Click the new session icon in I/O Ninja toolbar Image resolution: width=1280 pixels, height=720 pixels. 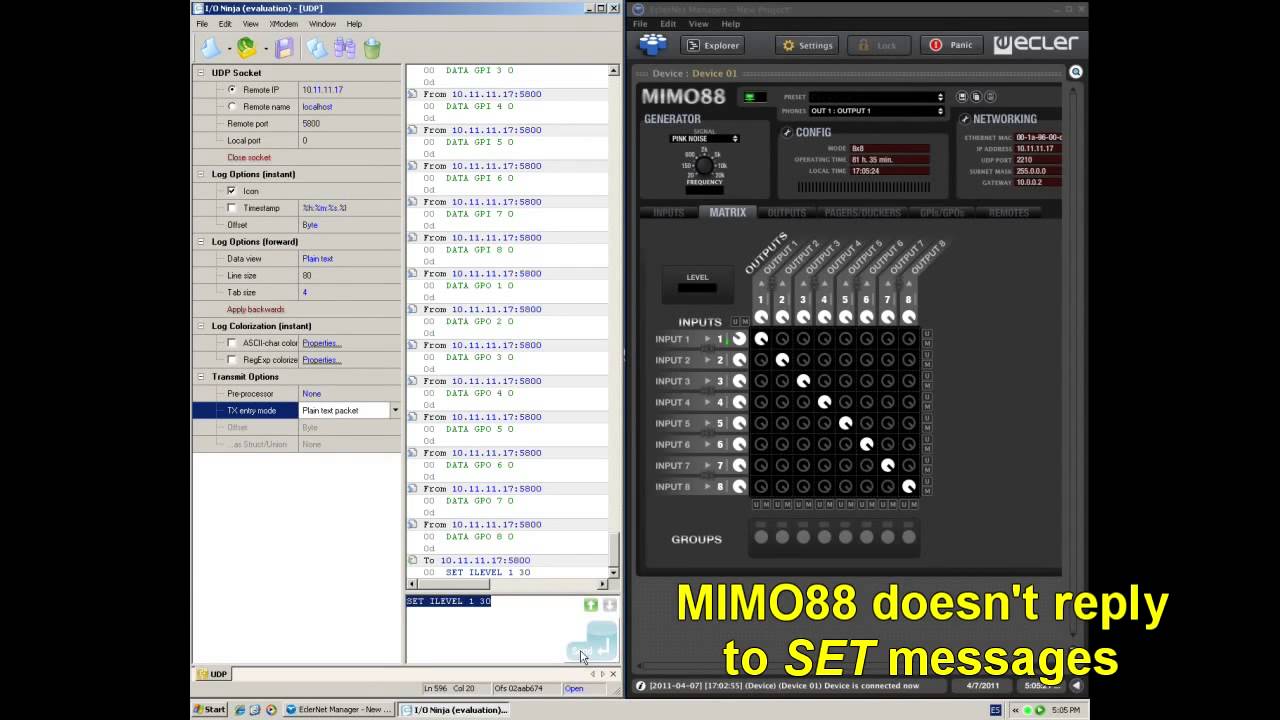(212, 48)
